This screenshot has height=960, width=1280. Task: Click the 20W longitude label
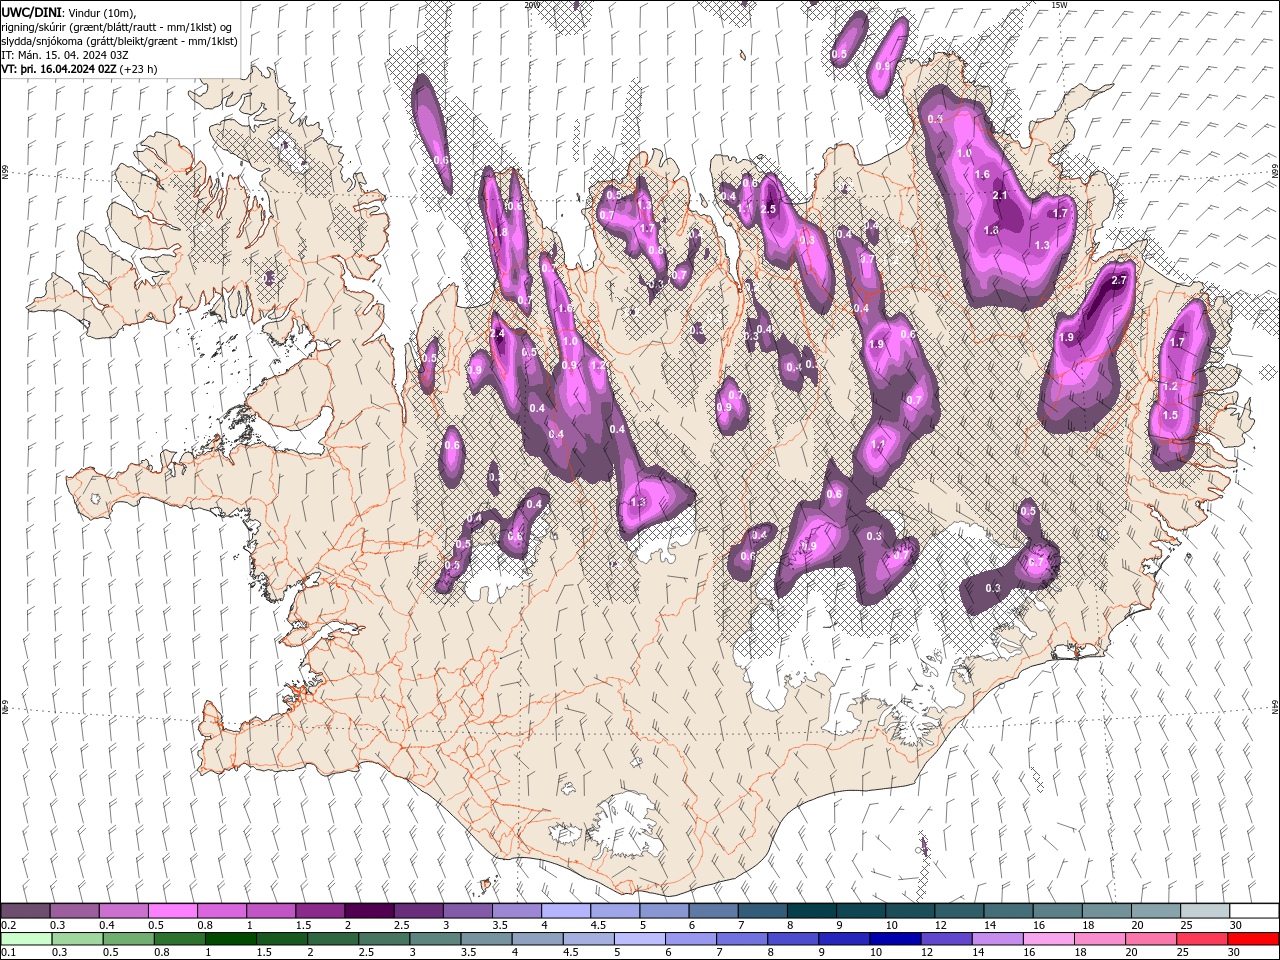532,5
